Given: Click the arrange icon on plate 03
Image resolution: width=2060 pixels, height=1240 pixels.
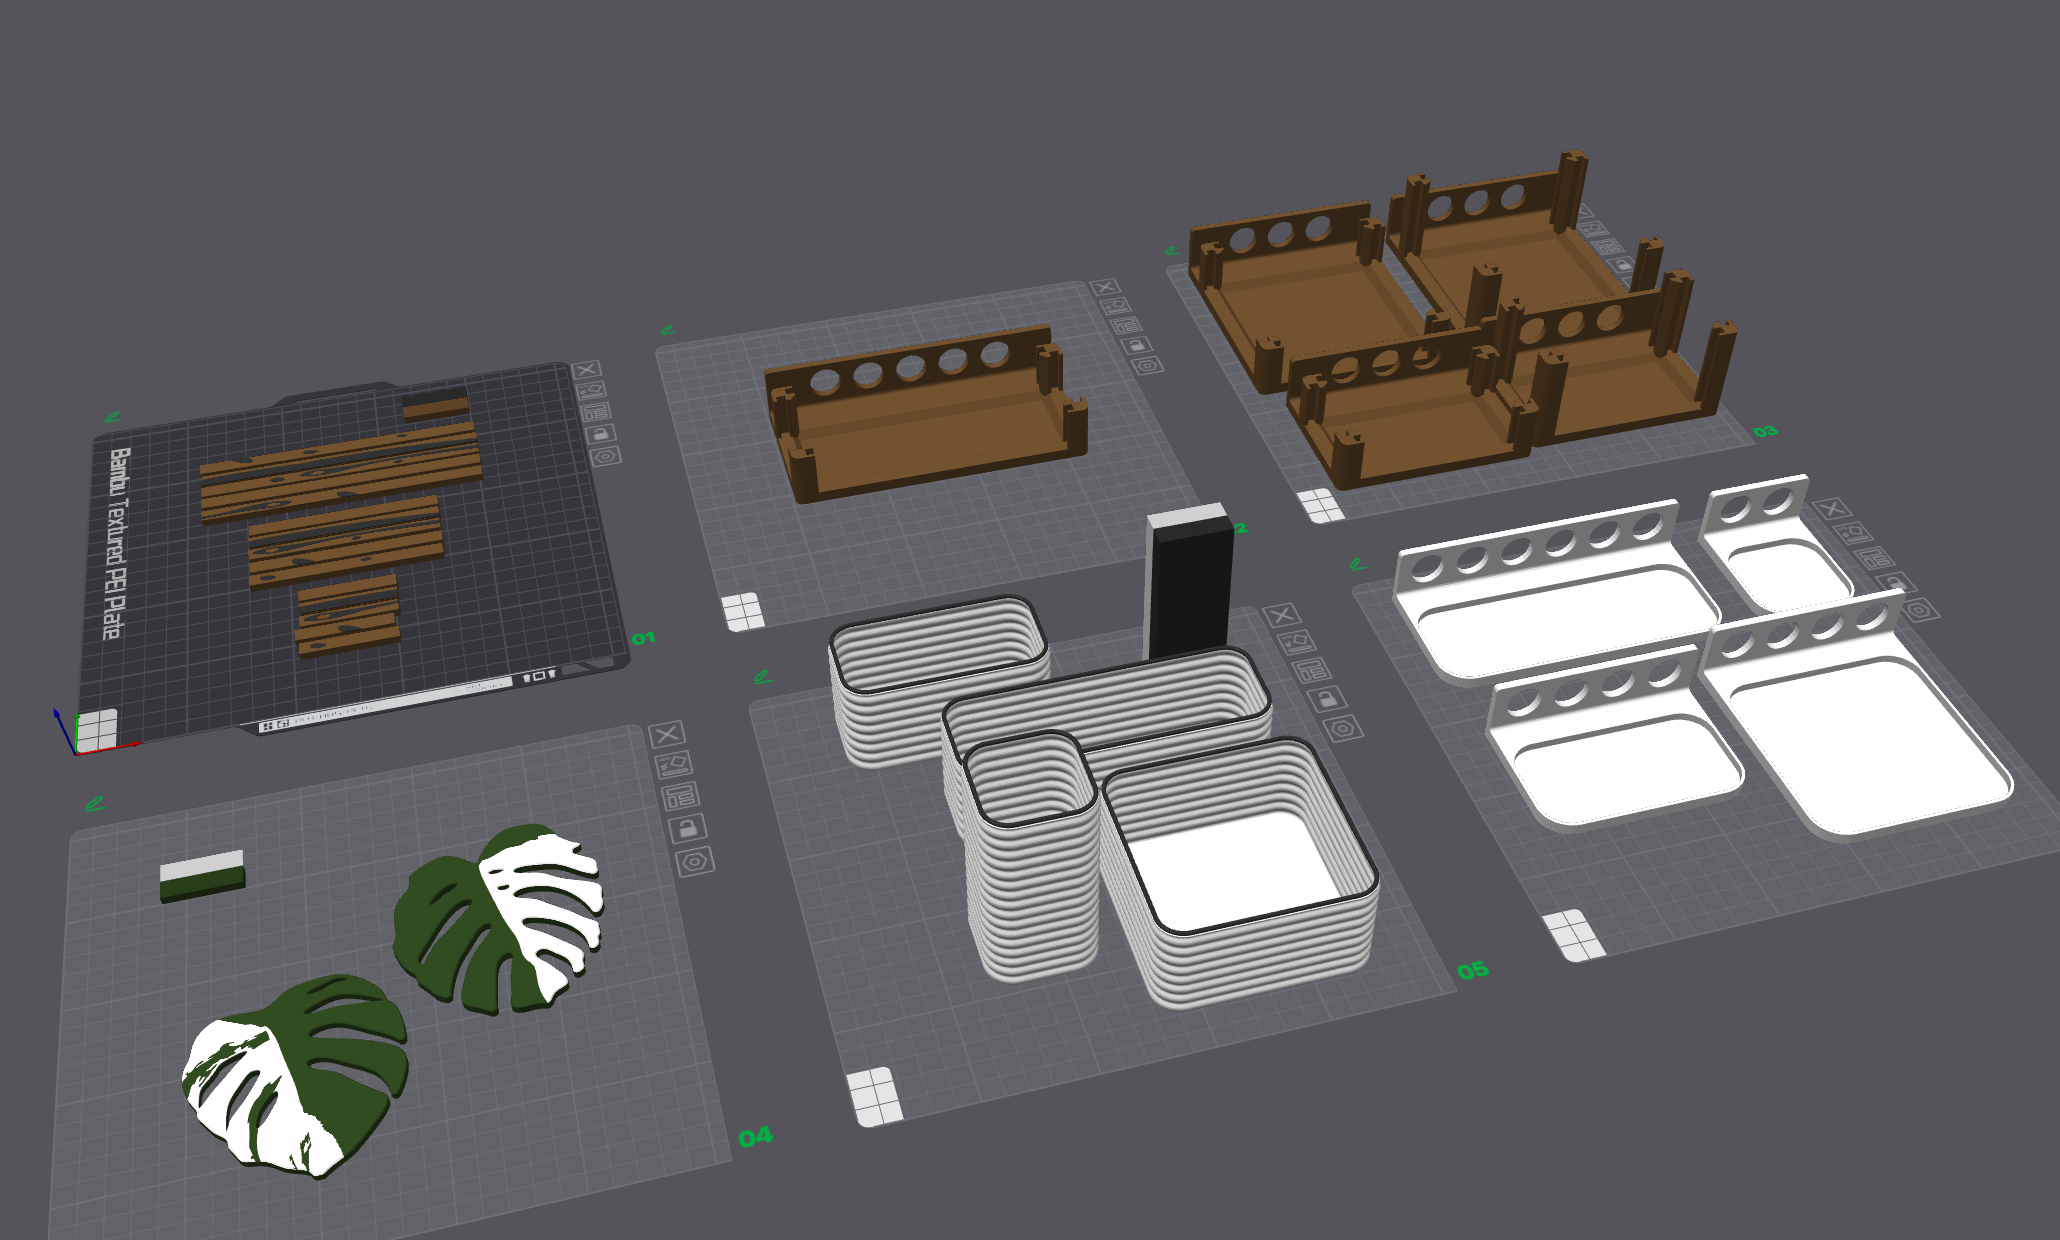Looking at the screenshot, I should pos(1594,228).
